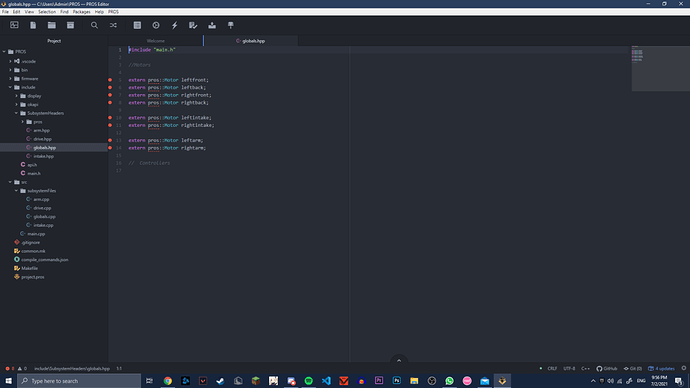
Task: Click the 1:1 cursor position indicator
Action: [119, 369]
